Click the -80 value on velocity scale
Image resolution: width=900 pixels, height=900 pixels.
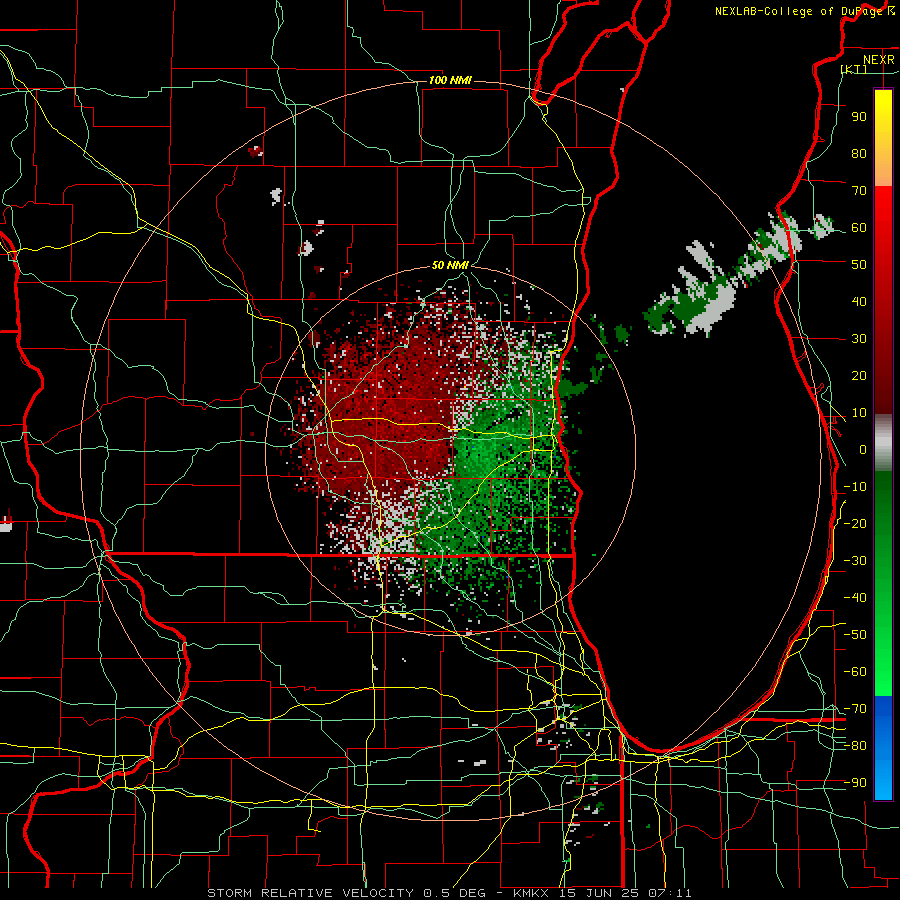pyautogui.click(x=855, y=746)
